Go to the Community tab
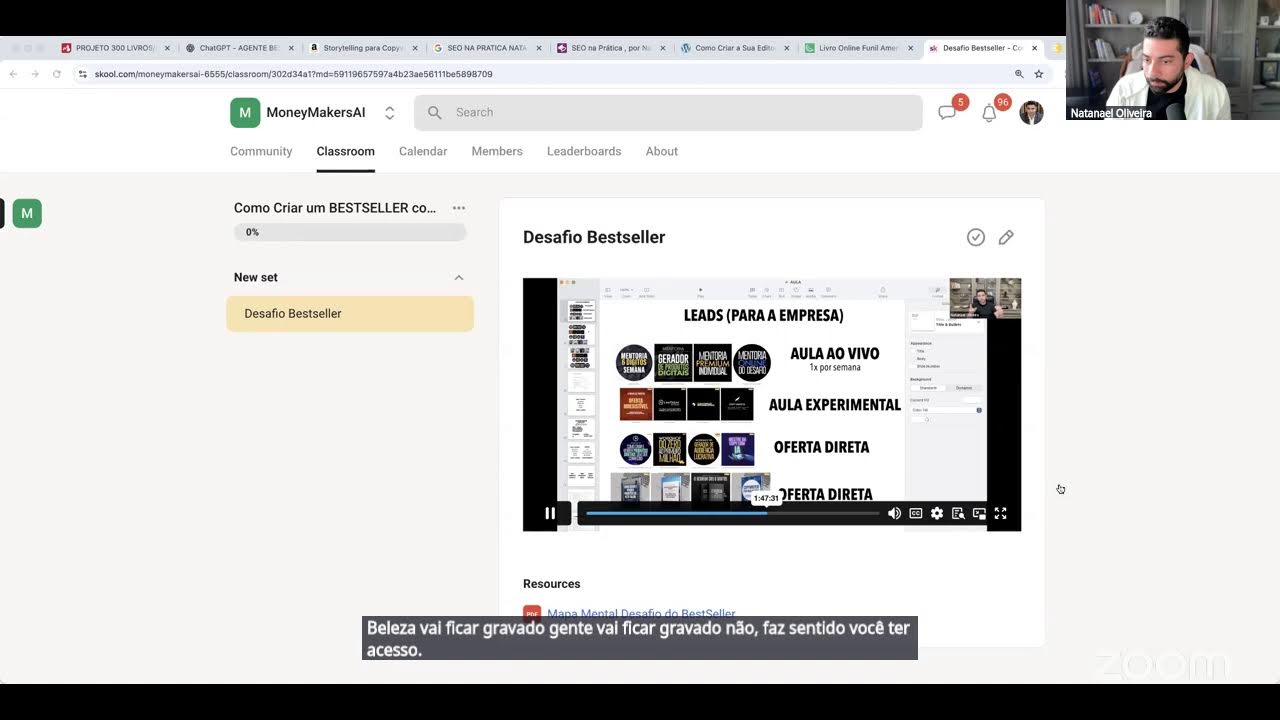 (261, 151)
